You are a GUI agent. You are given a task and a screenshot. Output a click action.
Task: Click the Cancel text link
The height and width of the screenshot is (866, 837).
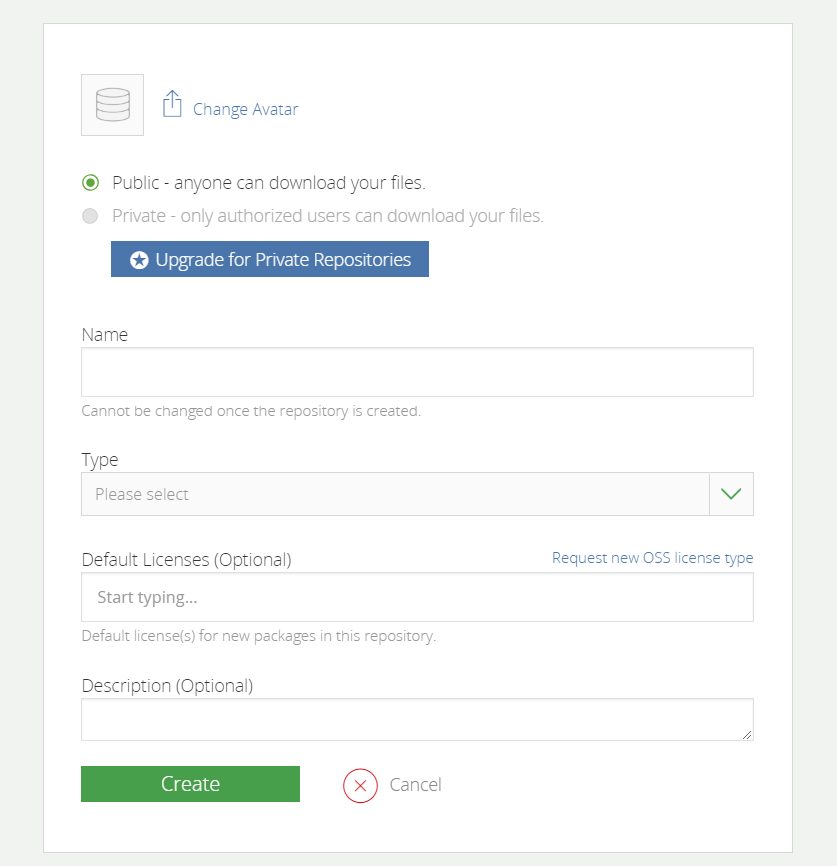[x=415, y=785]
